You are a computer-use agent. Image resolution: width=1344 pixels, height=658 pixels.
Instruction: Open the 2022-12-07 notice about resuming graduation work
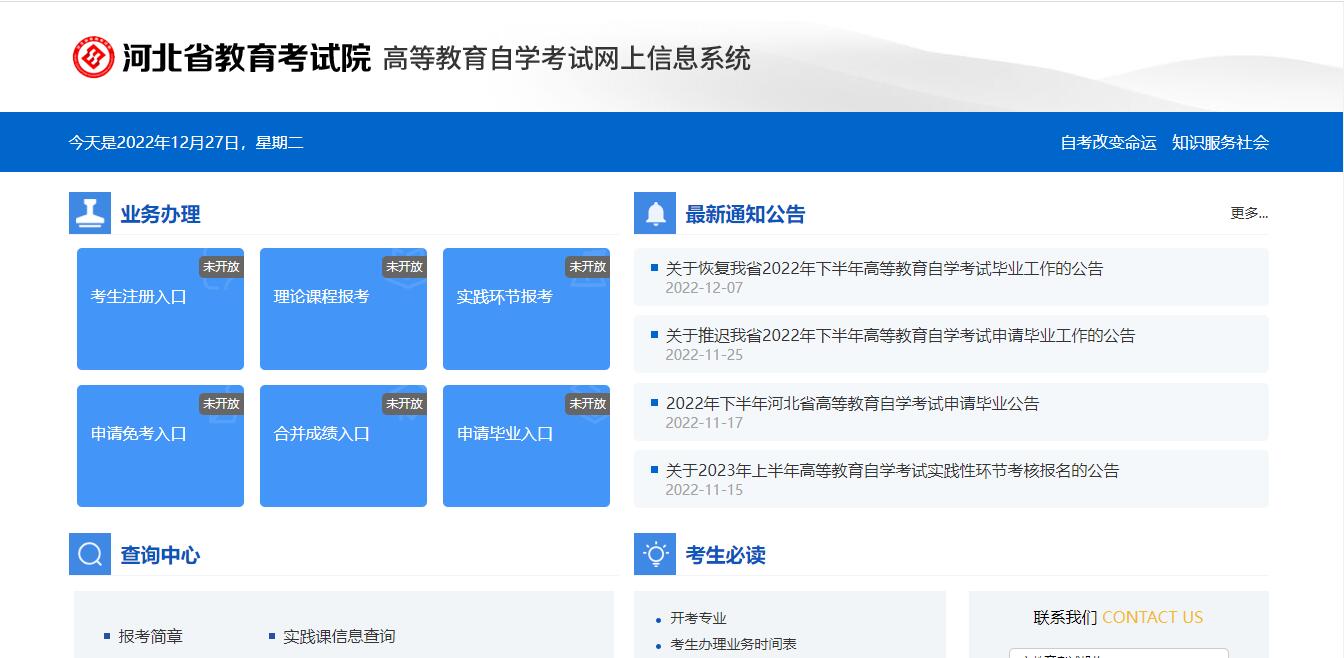(884, 269)
